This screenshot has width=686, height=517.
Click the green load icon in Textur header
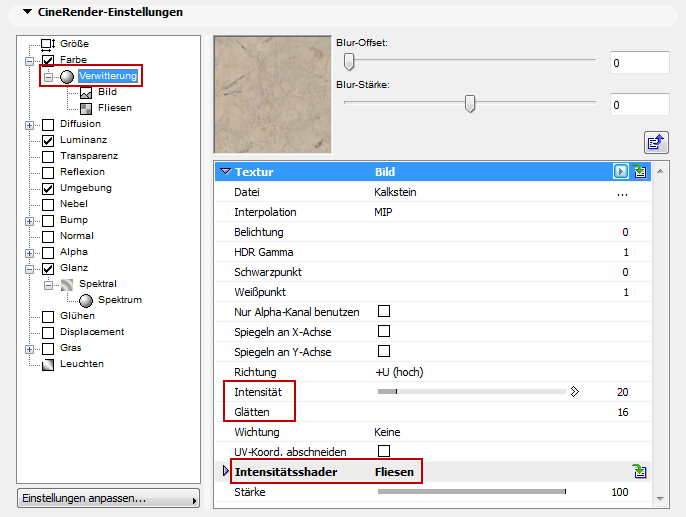pyautogui.click(x=640, y=171)
